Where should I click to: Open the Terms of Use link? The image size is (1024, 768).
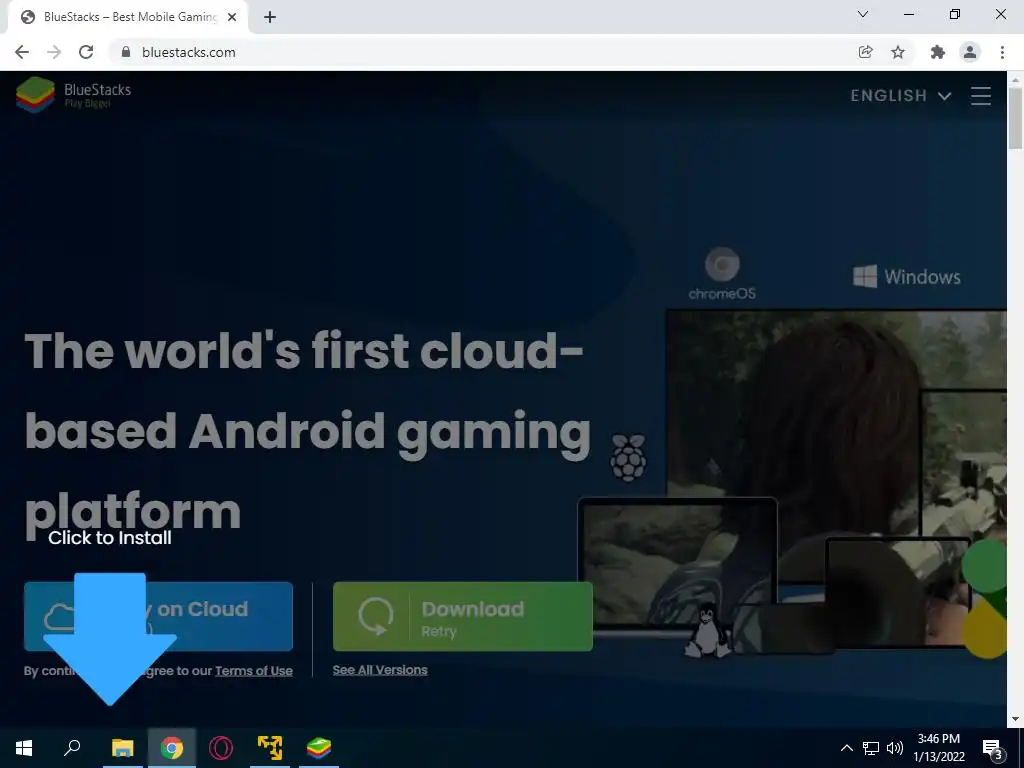pyautogui.click(x=253, y=671)
